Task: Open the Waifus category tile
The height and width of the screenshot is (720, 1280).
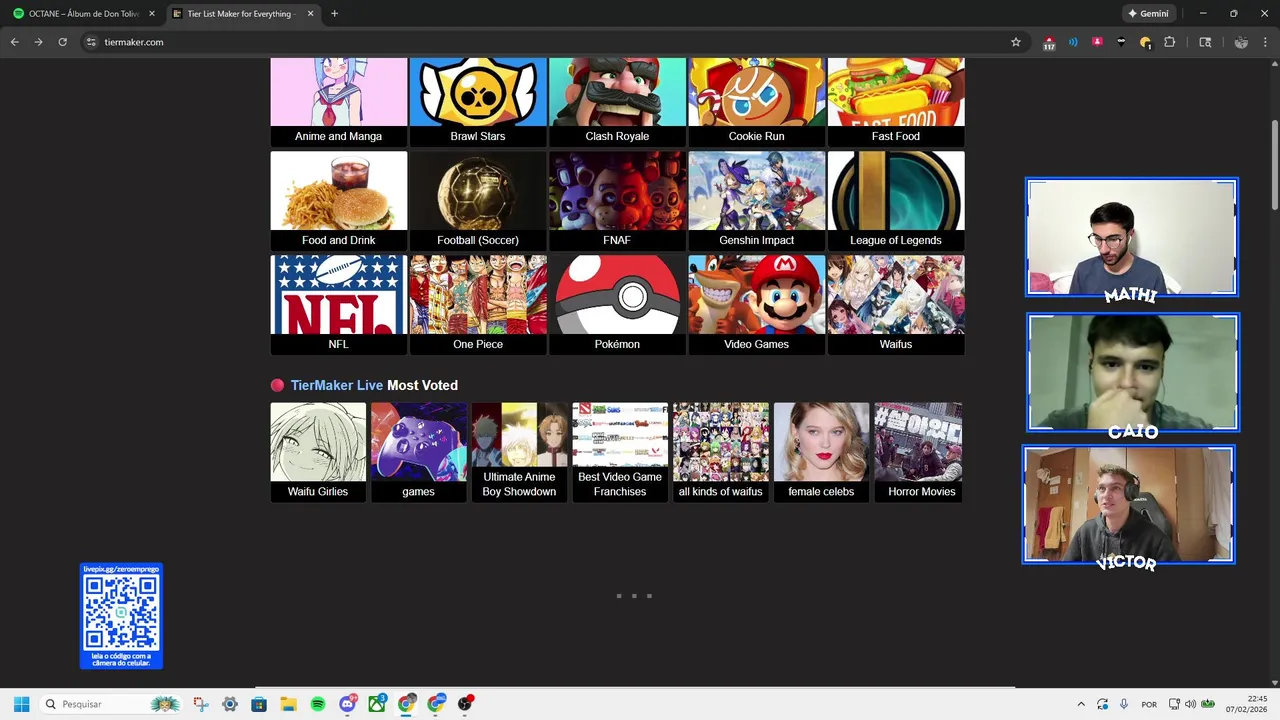Action: tap(895, 305)
